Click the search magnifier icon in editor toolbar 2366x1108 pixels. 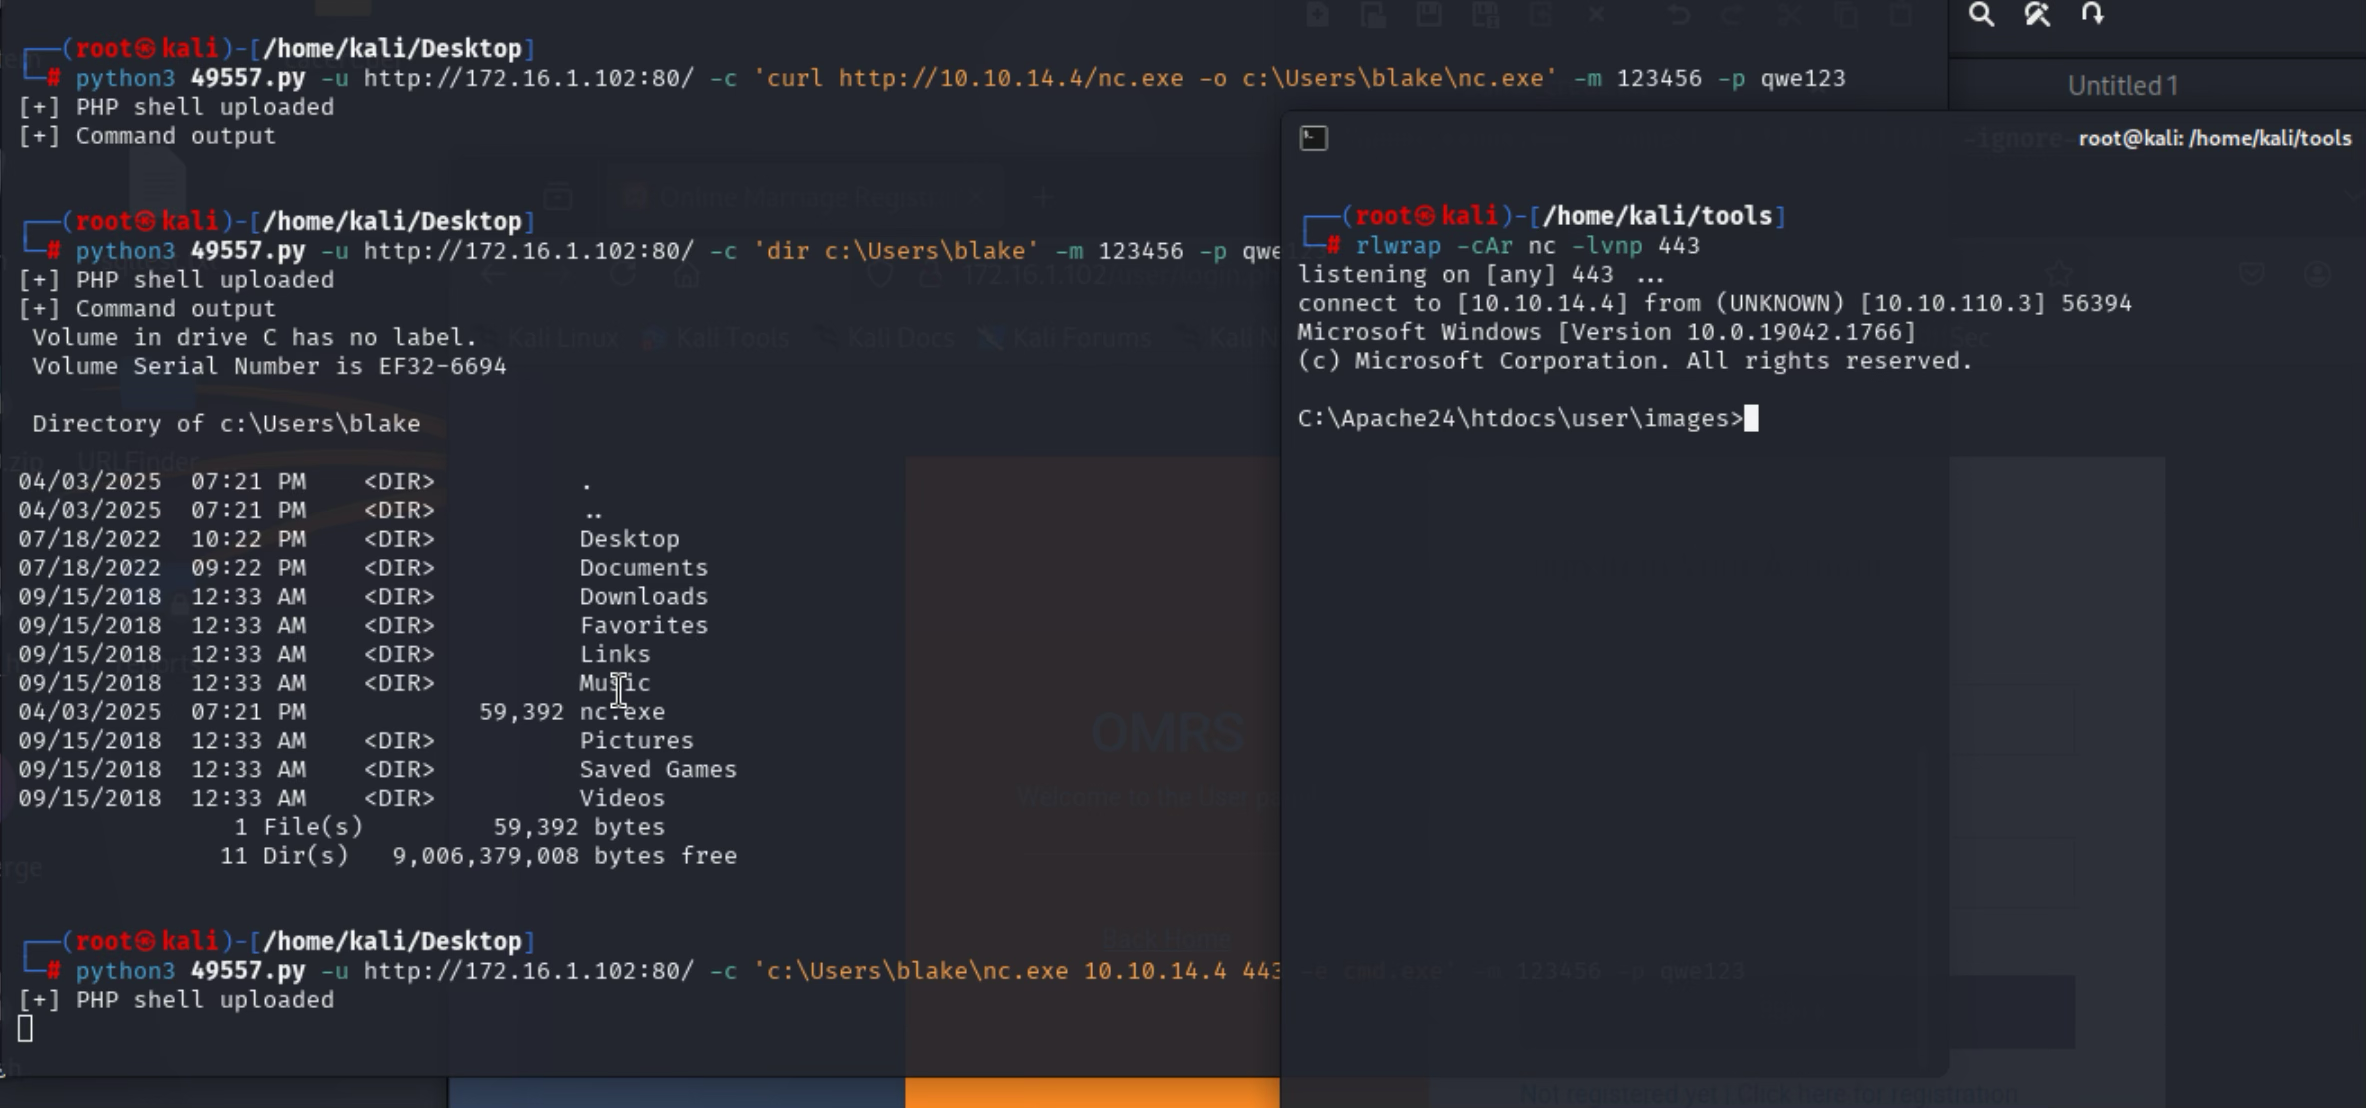pyautogui.click(x=1981, y=14)
